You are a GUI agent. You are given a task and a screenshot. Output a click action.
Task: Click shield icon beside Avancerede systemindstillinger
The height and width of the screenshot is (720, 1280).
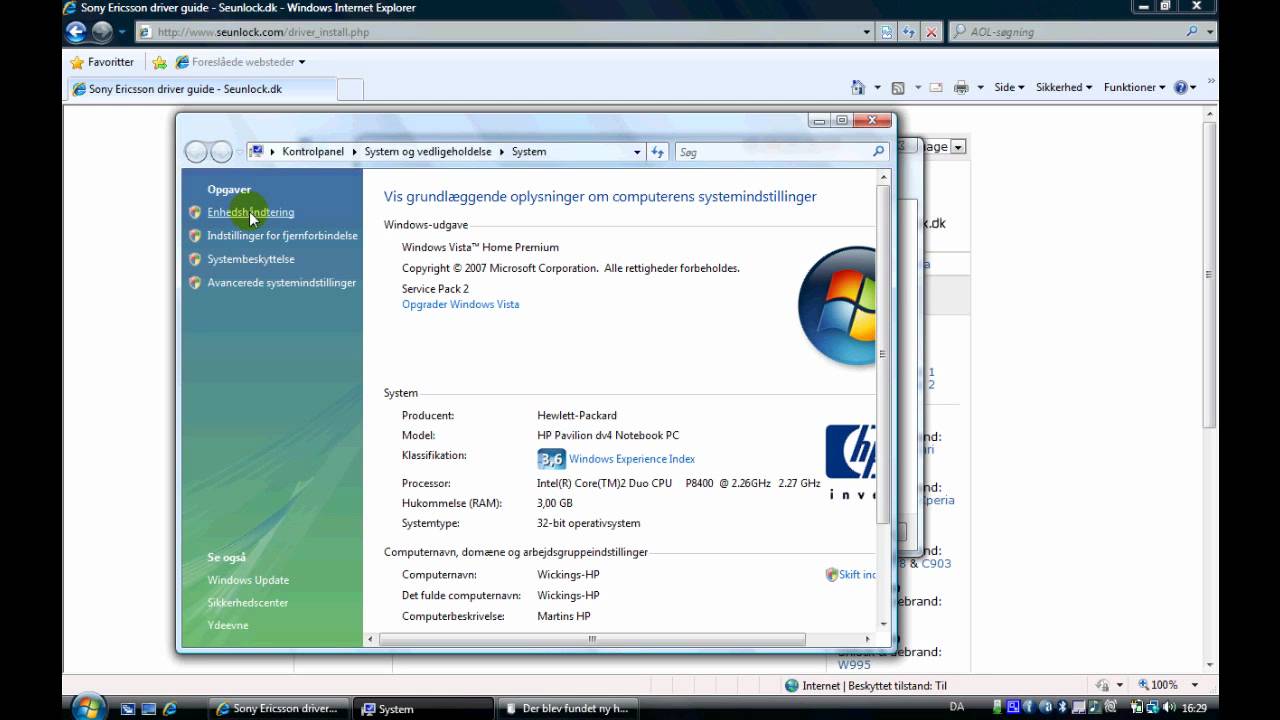tap(195, 283)
